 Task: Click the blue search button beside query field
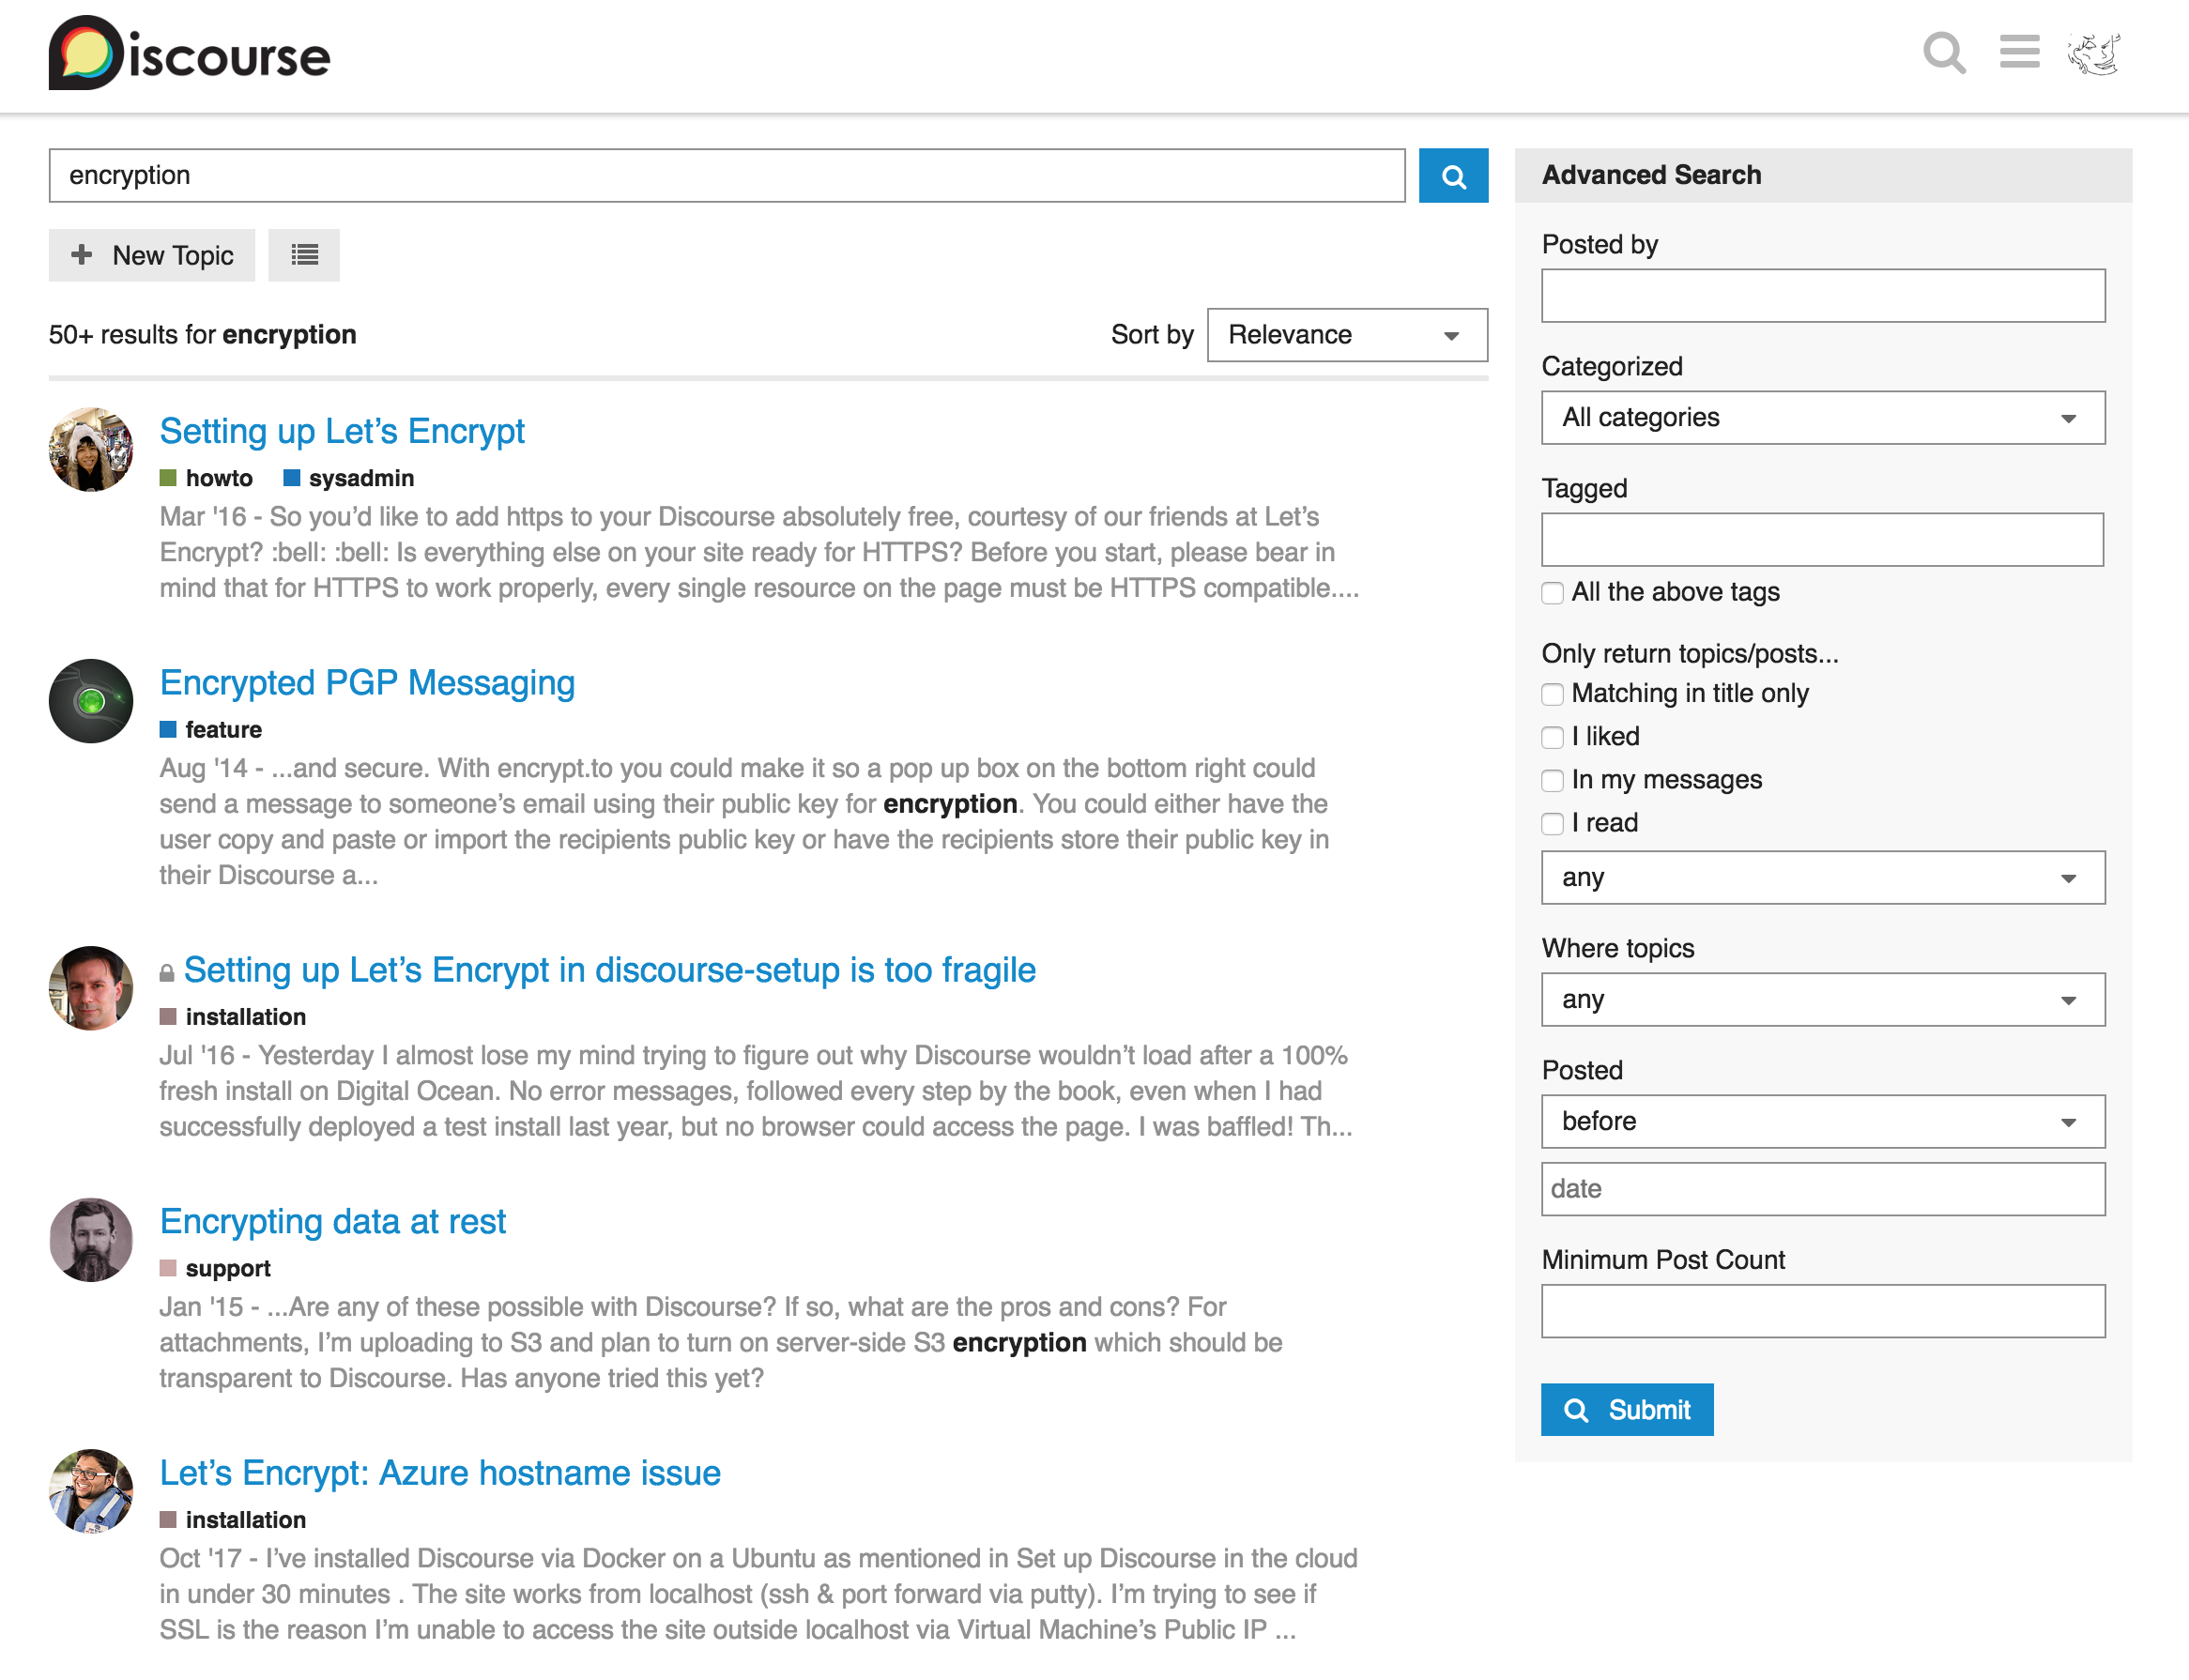click(x=1452, y=176)
